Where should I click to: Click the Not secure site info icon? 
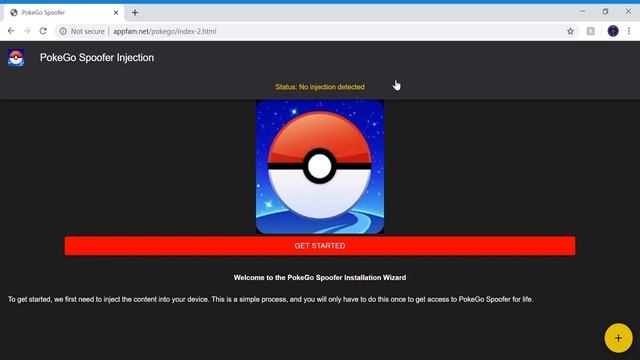click(x=63, y=31)
